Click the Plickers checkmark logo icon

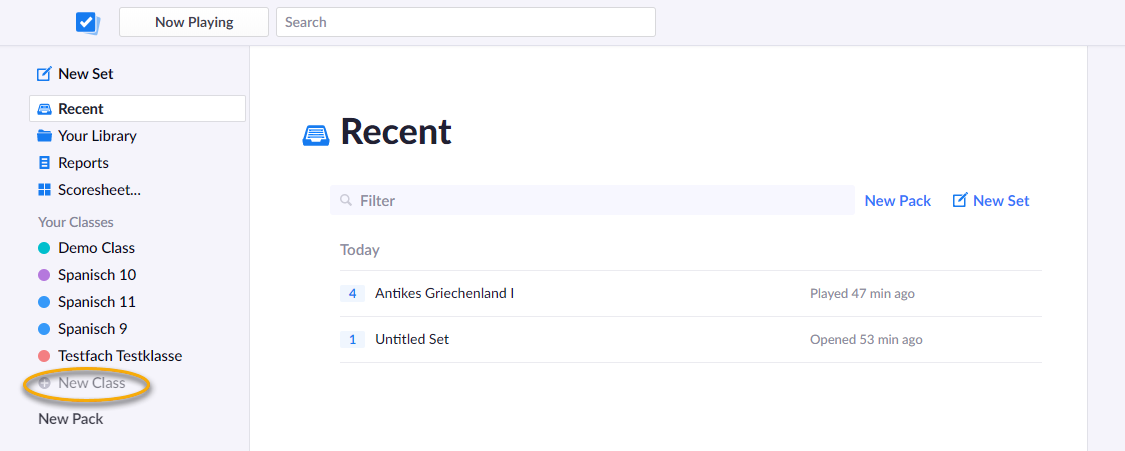click(88, 23)
